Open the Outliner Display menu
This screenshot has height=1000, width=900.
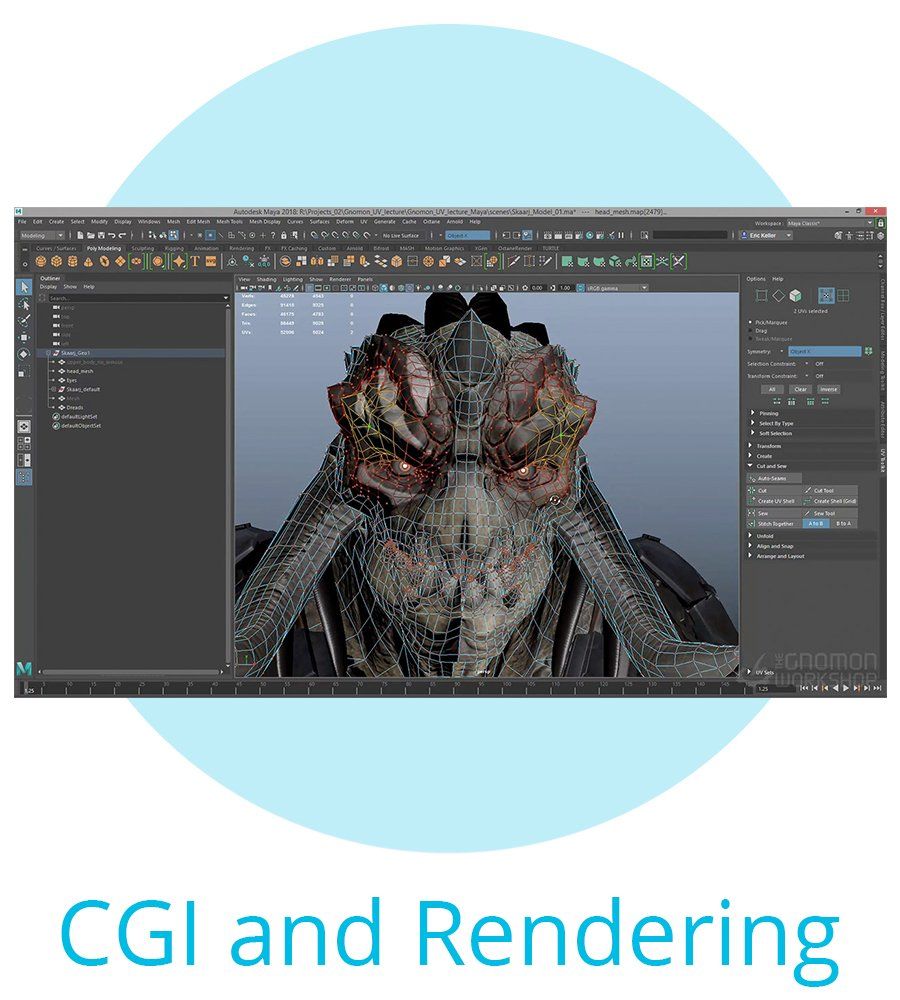[48, 287]
